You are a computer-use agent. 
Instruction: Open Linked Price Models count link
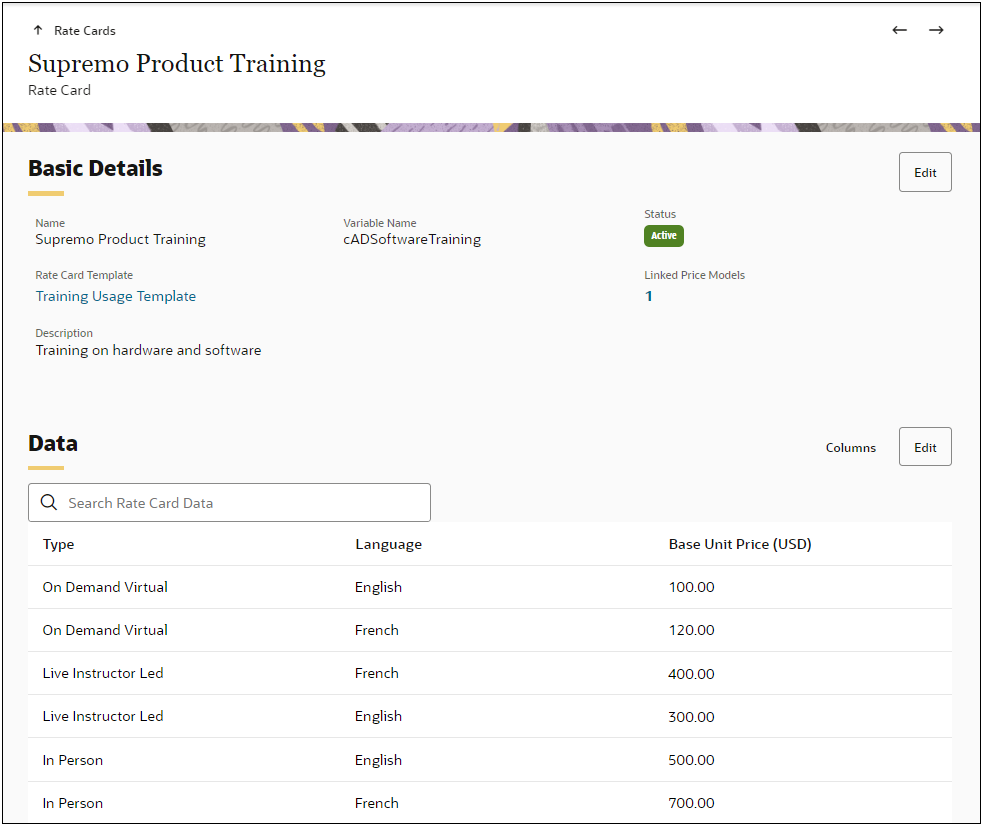pos(649,296)
